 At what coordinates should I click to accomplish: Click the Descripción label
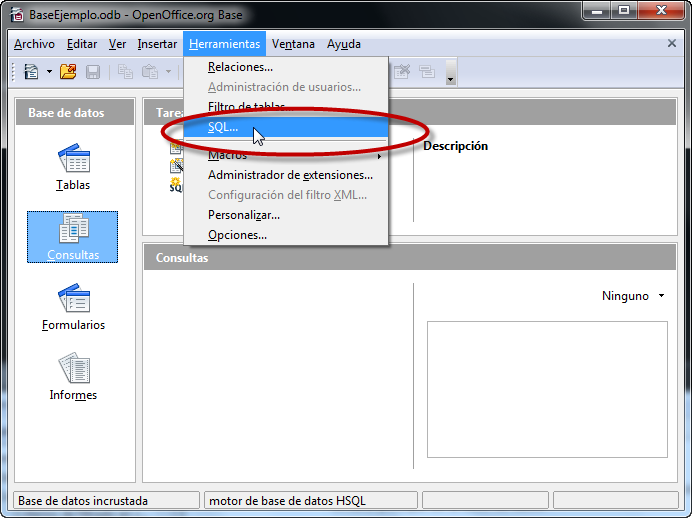tap(455, 146)
